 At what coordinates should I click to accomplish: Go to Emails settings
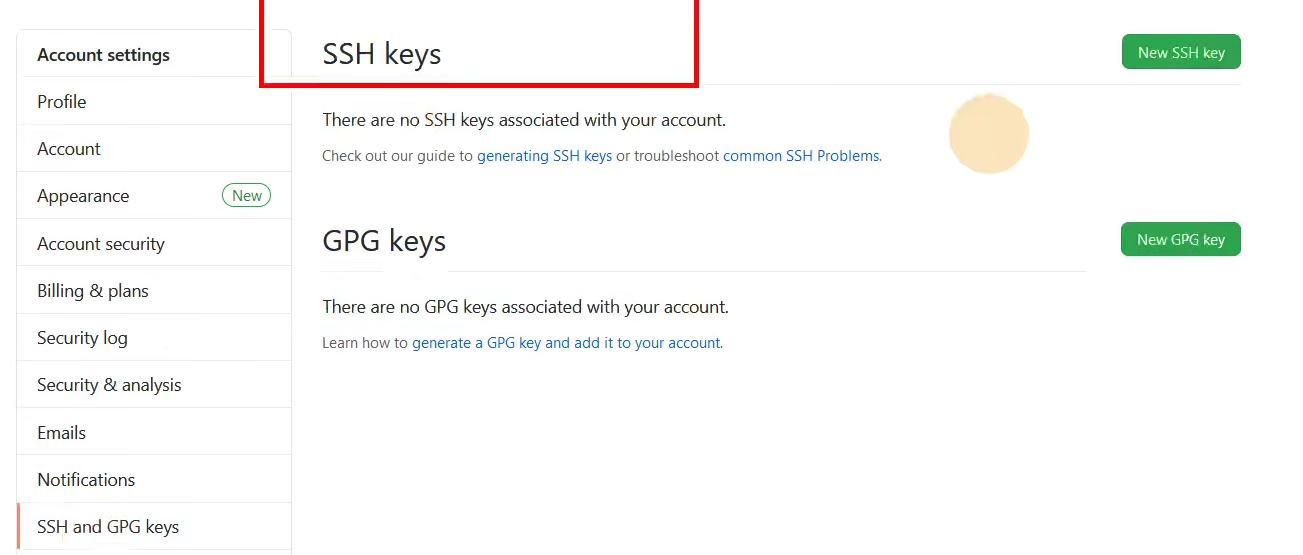pos(62,433)
